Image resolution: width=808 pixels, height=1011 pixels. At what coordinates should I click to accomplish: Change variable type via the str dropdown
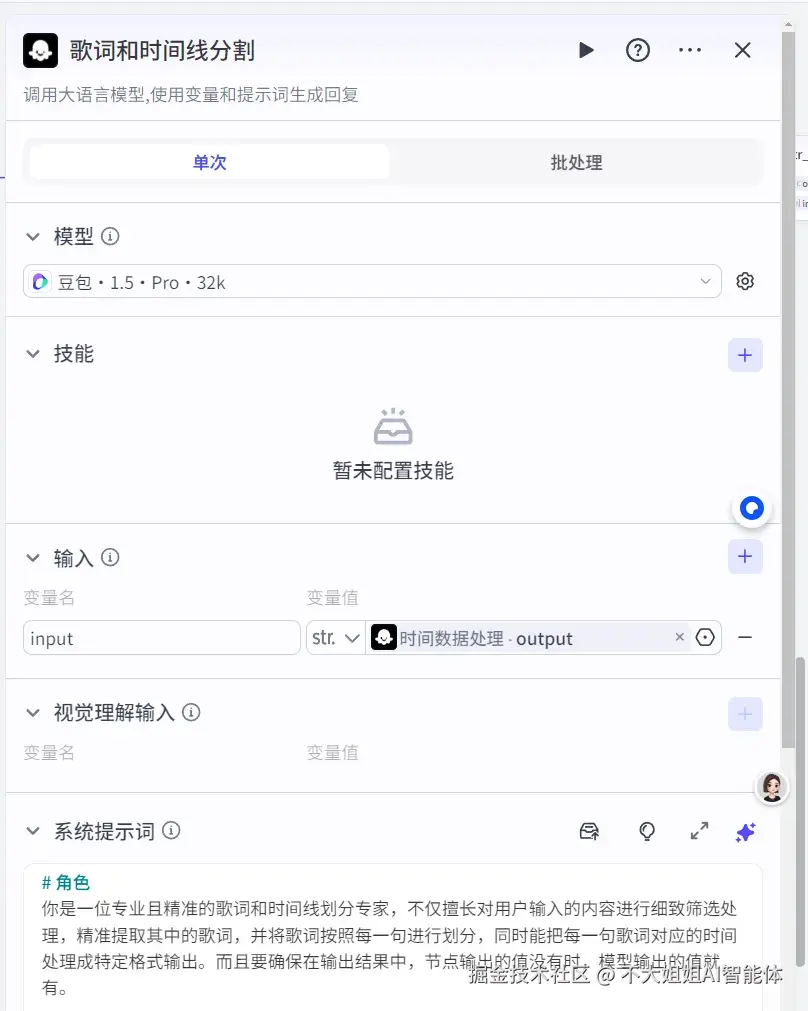[335, 637]
